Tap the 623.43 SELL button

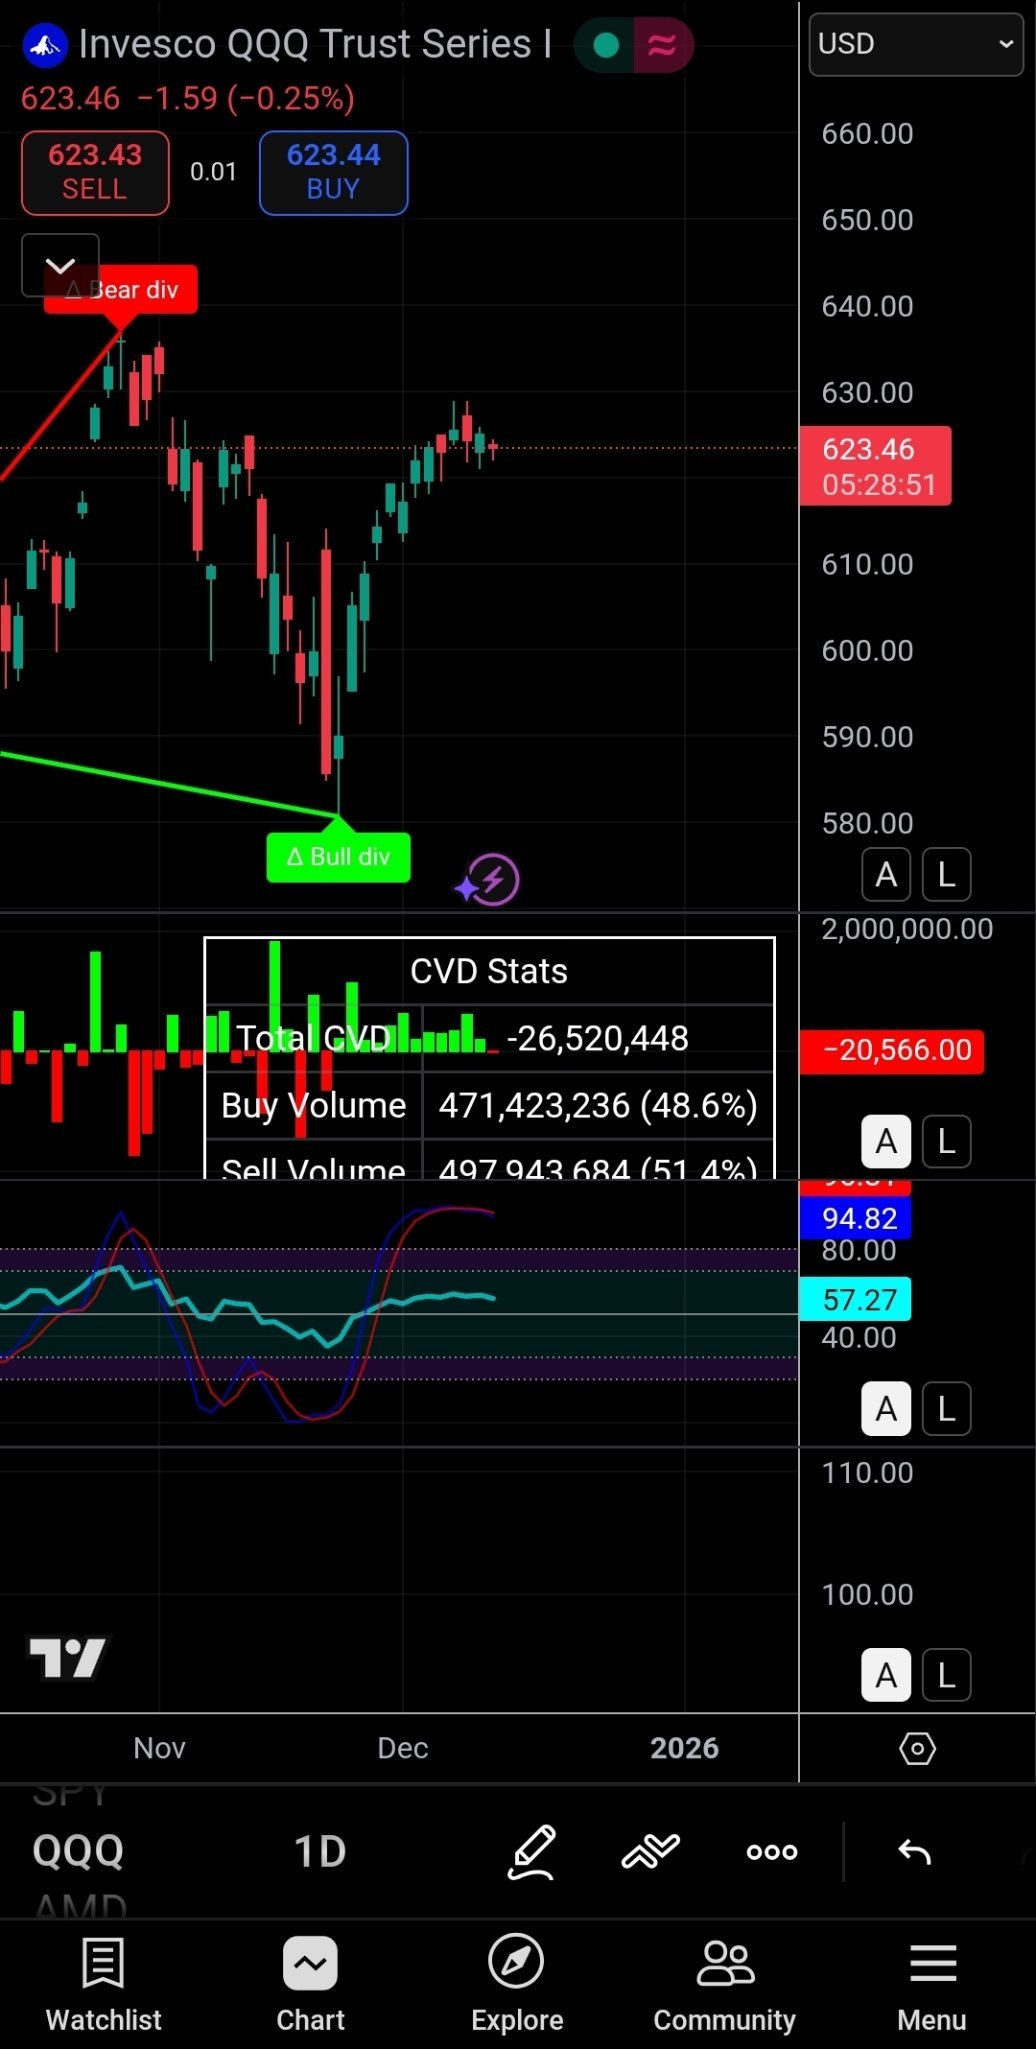(95, 172)
